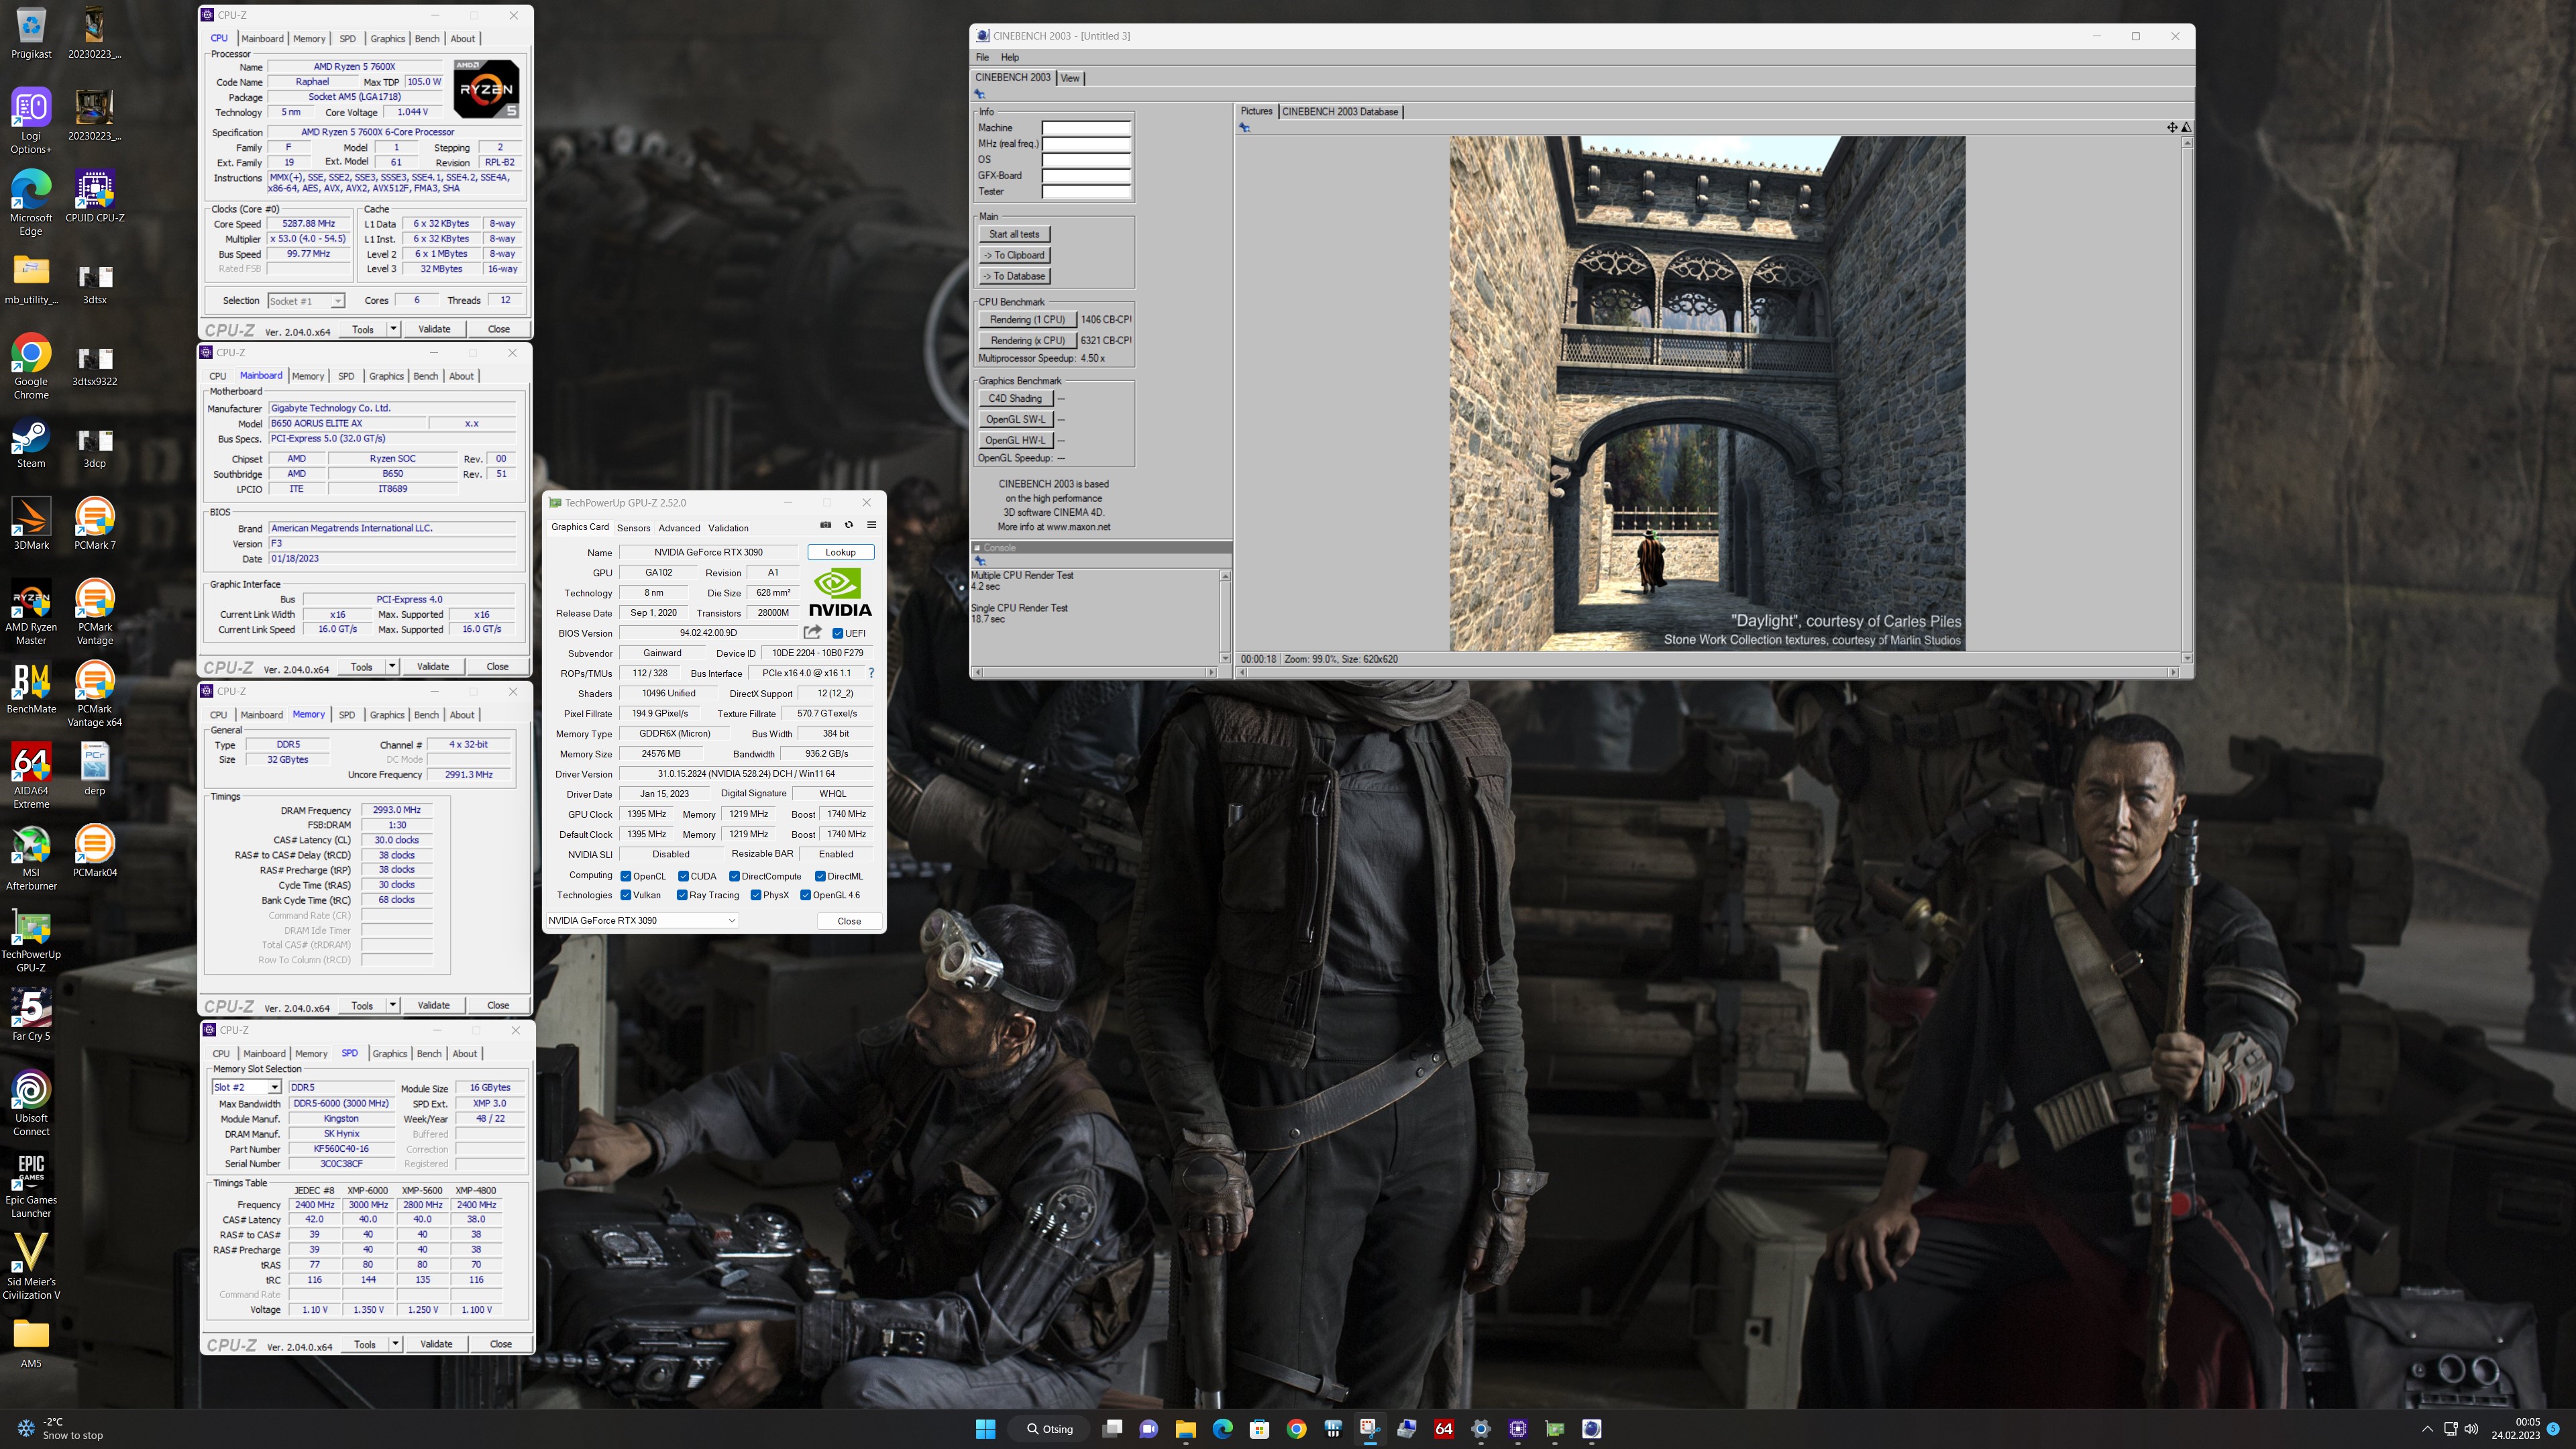The width and height of the screenshot is (2576, 1449).
Task: Open Snipping Tool on the taskbar
Action: 1370,1429
